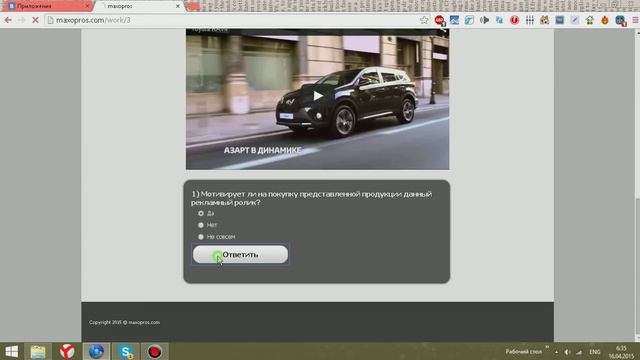Bookmark this page with the star icon
This screenshot has width=640, height=360.
tap(424, 20)
